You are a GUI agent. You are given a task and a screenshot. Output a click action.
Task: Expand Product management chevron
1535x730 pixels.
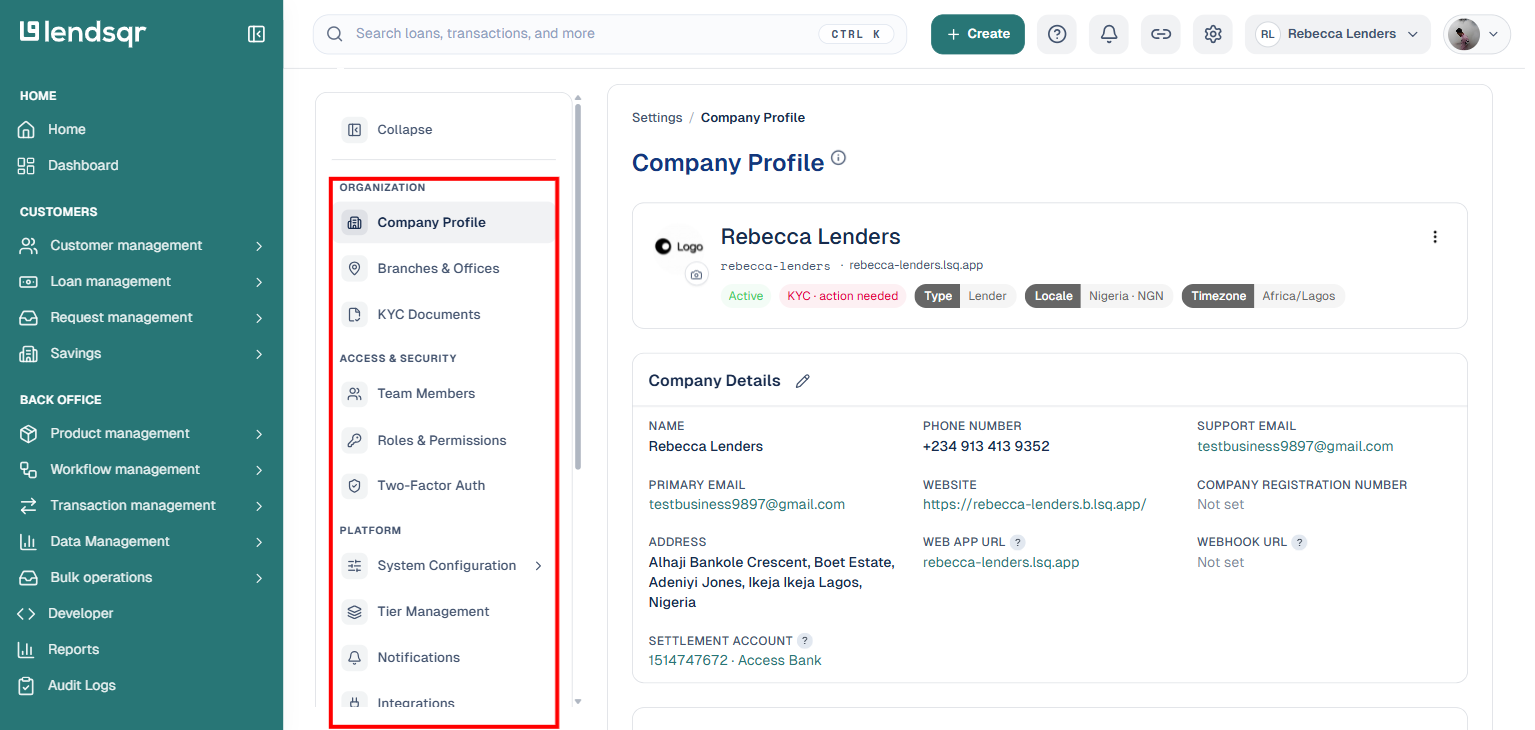259,434
